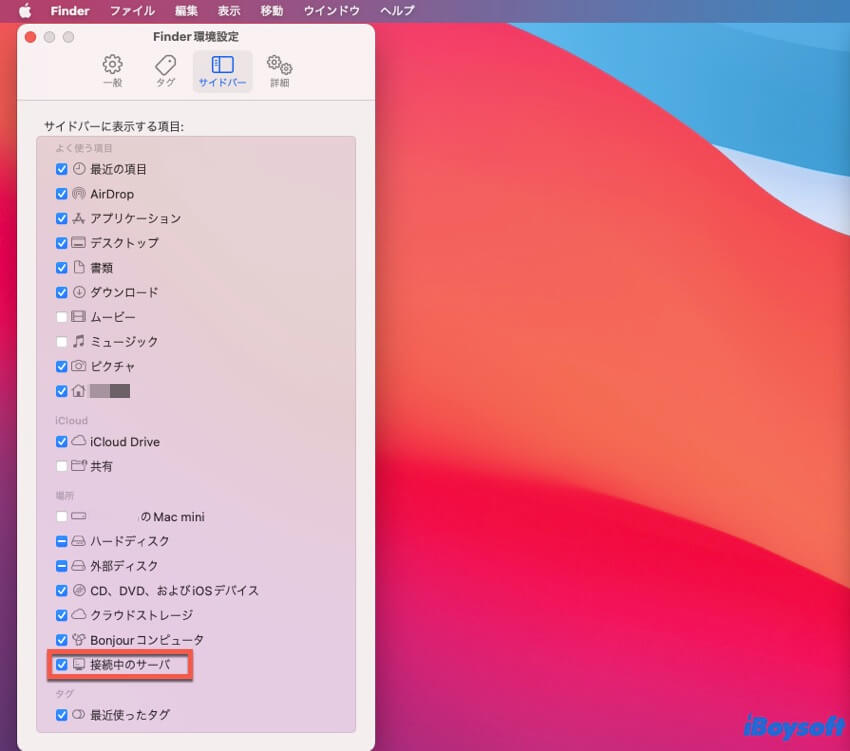Open the ウインドウ menu
Viewport: 850px width, 751px height.
tap(332, 11)
